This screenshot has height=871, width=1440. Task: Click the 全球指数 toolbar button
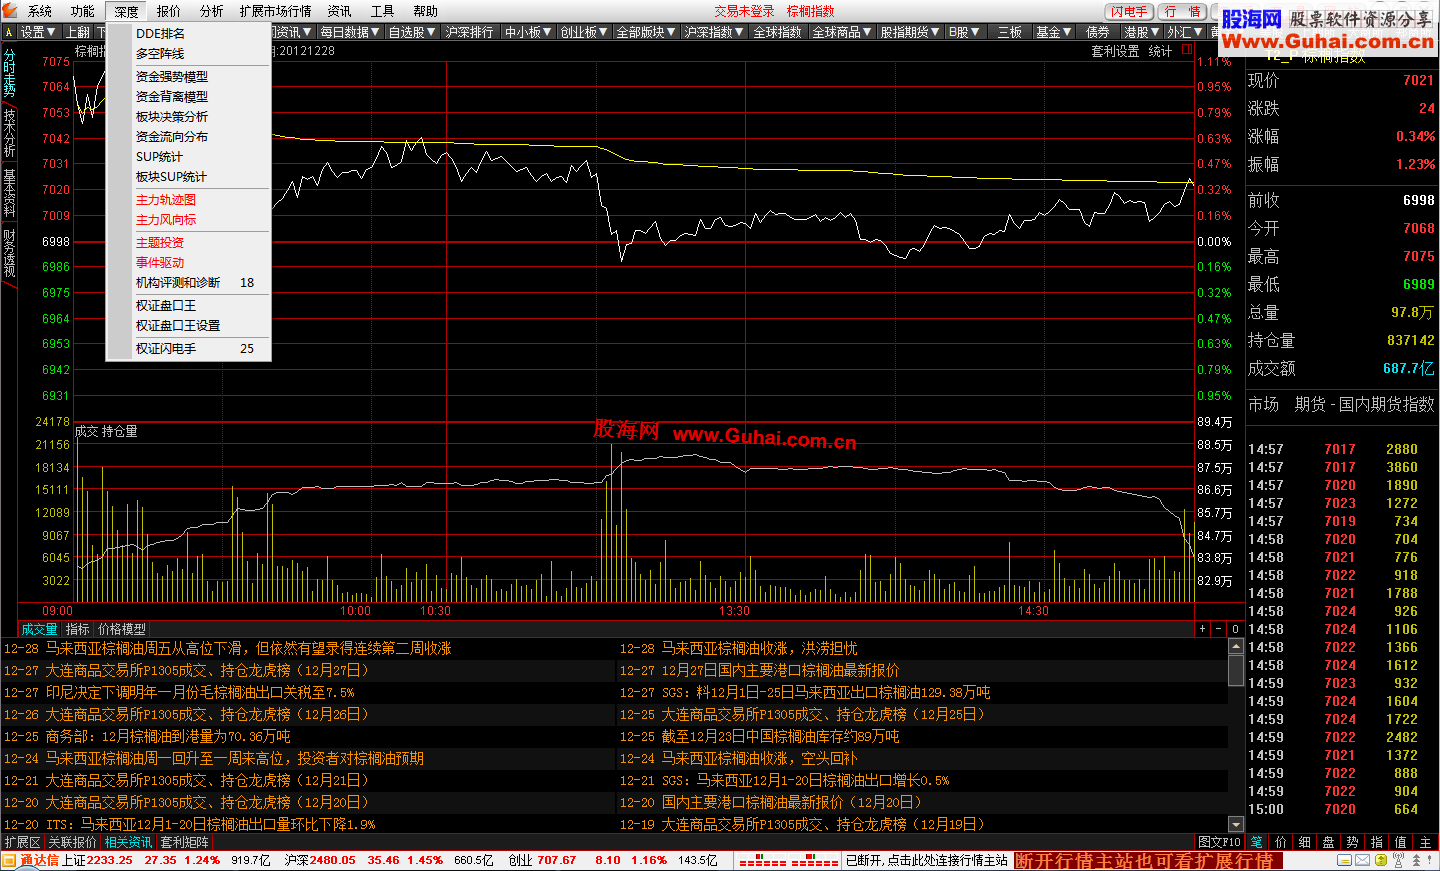point(777,32)
